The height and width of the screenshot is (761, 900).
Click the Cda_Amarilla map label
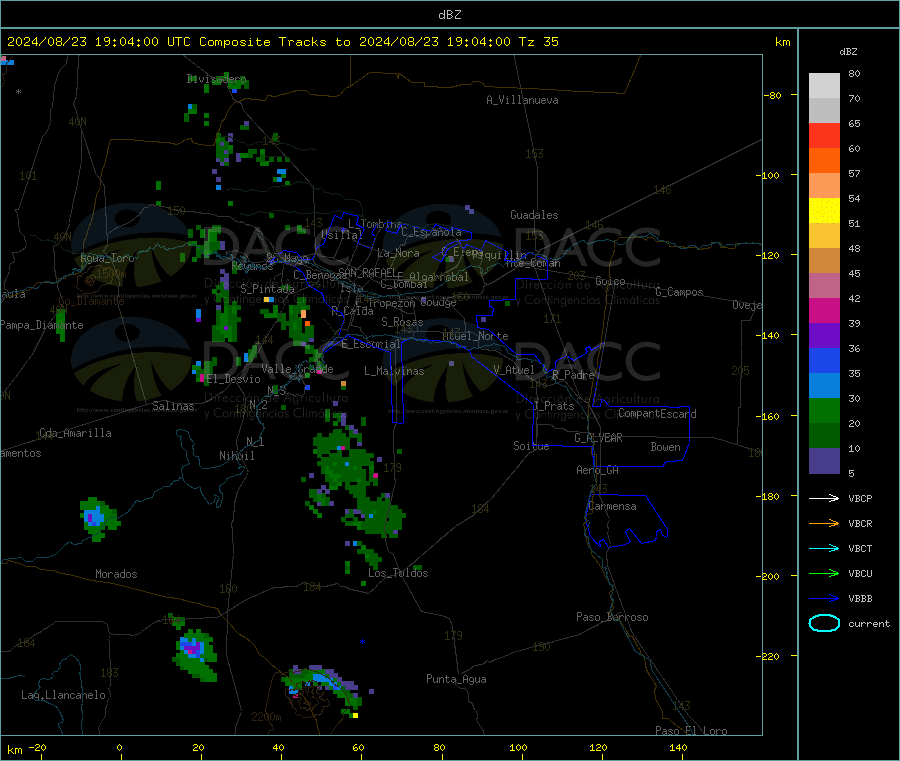tap(75, 433)
